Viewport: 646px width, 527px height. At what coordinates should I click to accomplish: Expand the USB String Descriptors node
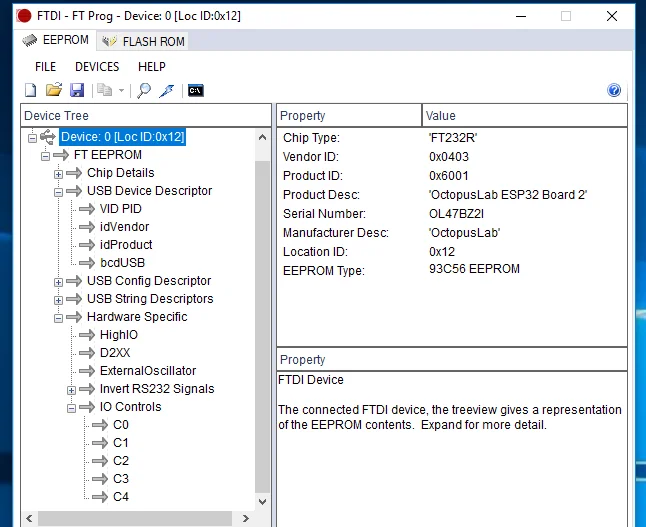[x=59, y=300]
